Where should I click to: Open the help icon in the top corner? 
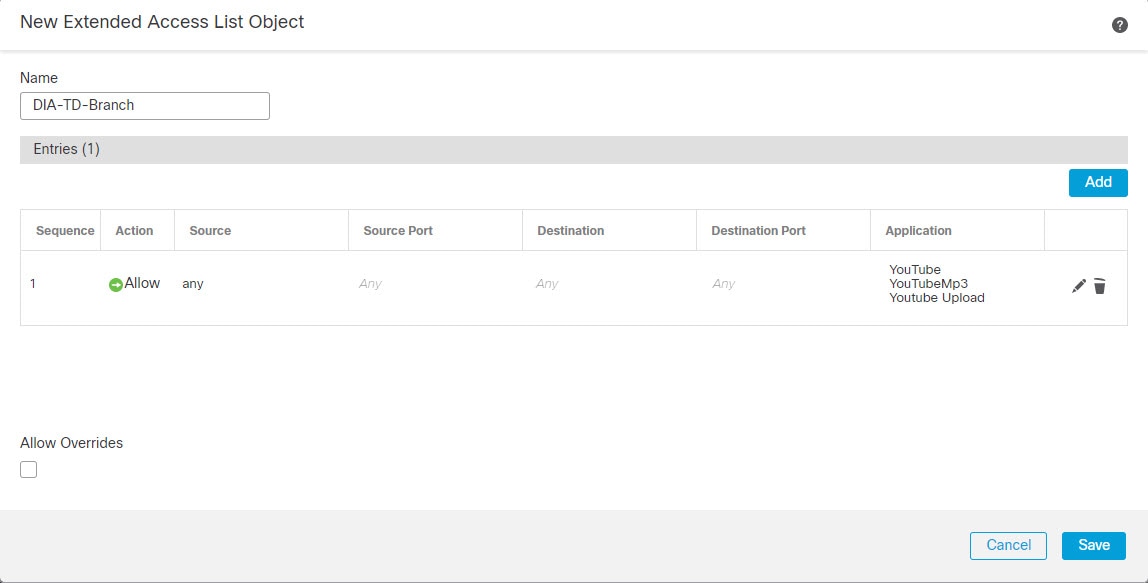click(1120, 25)
